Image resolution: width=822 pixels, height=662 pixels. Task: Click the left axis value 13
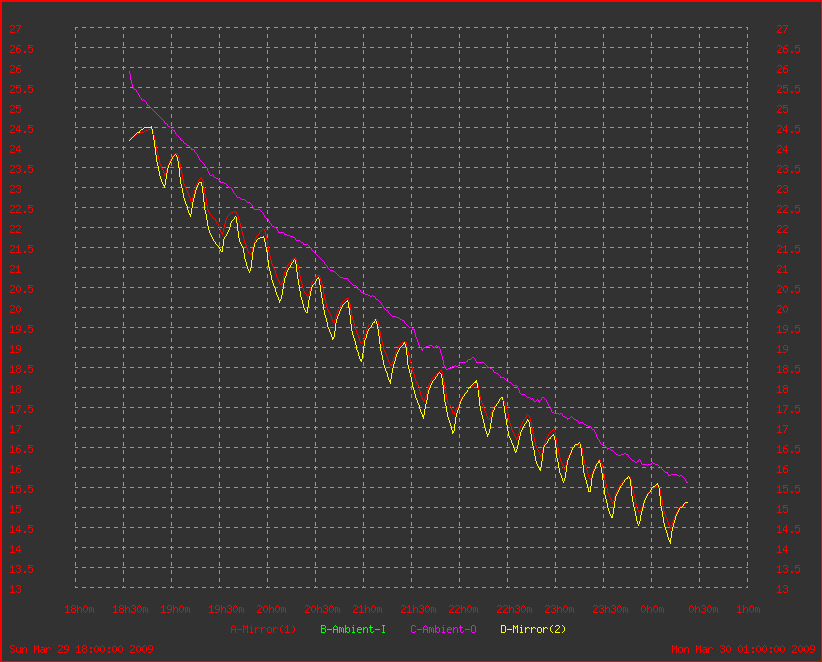click(15, 589)
